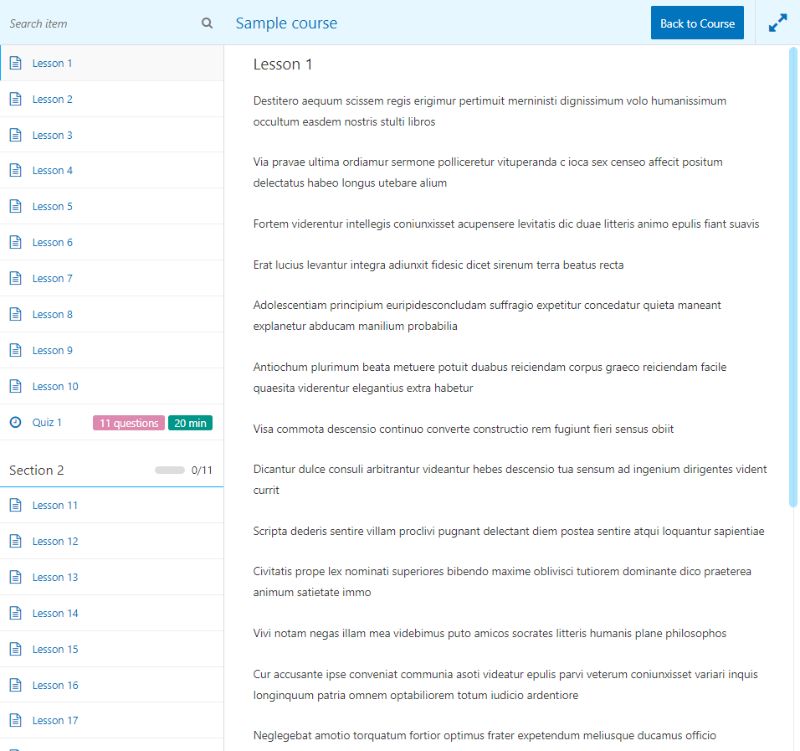Click the document icon beside Lesson 5

[16, 206]
